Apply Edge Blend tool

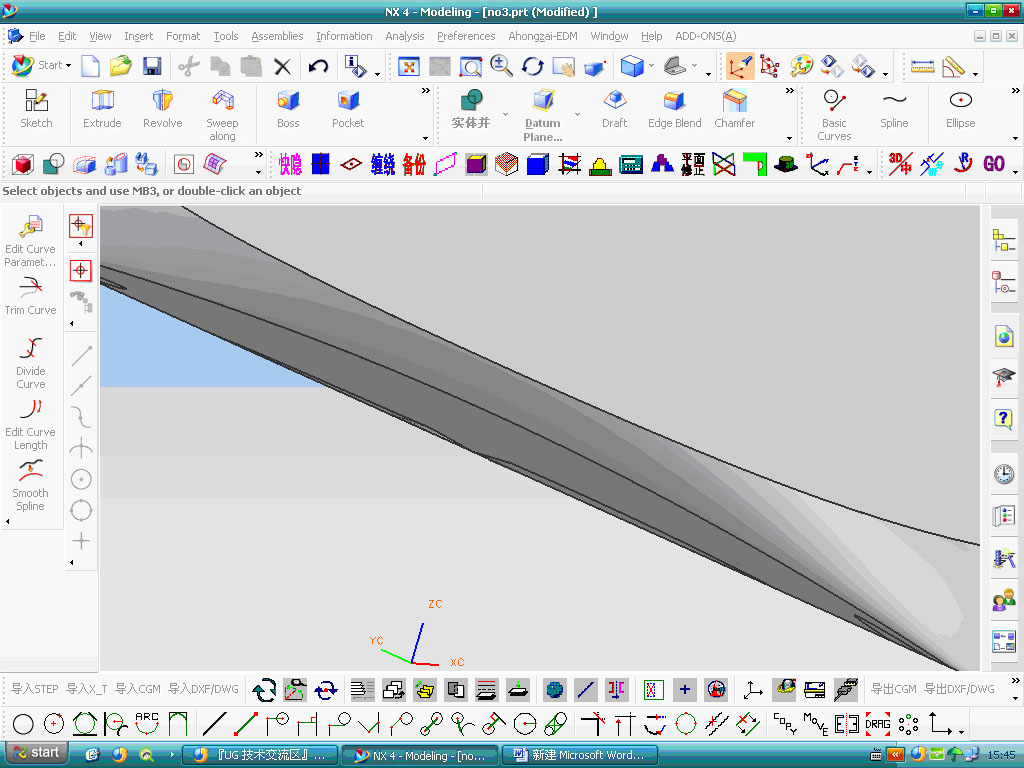(x=675, y=109)
